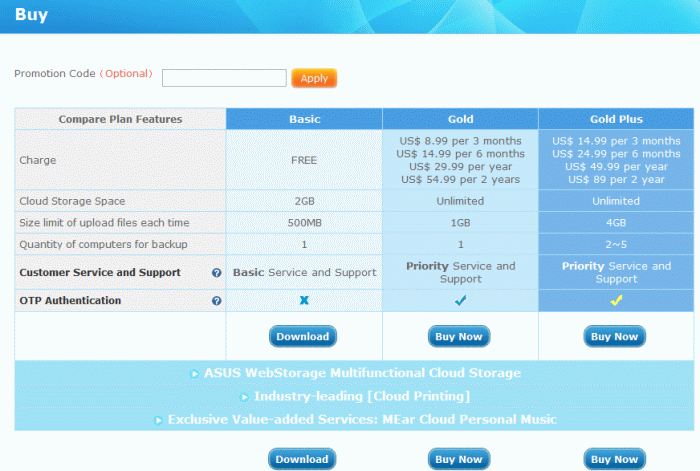Screen dimensions: 700x471
Task: Click the 500MB upload limit cell
Action: click(304, 223)
